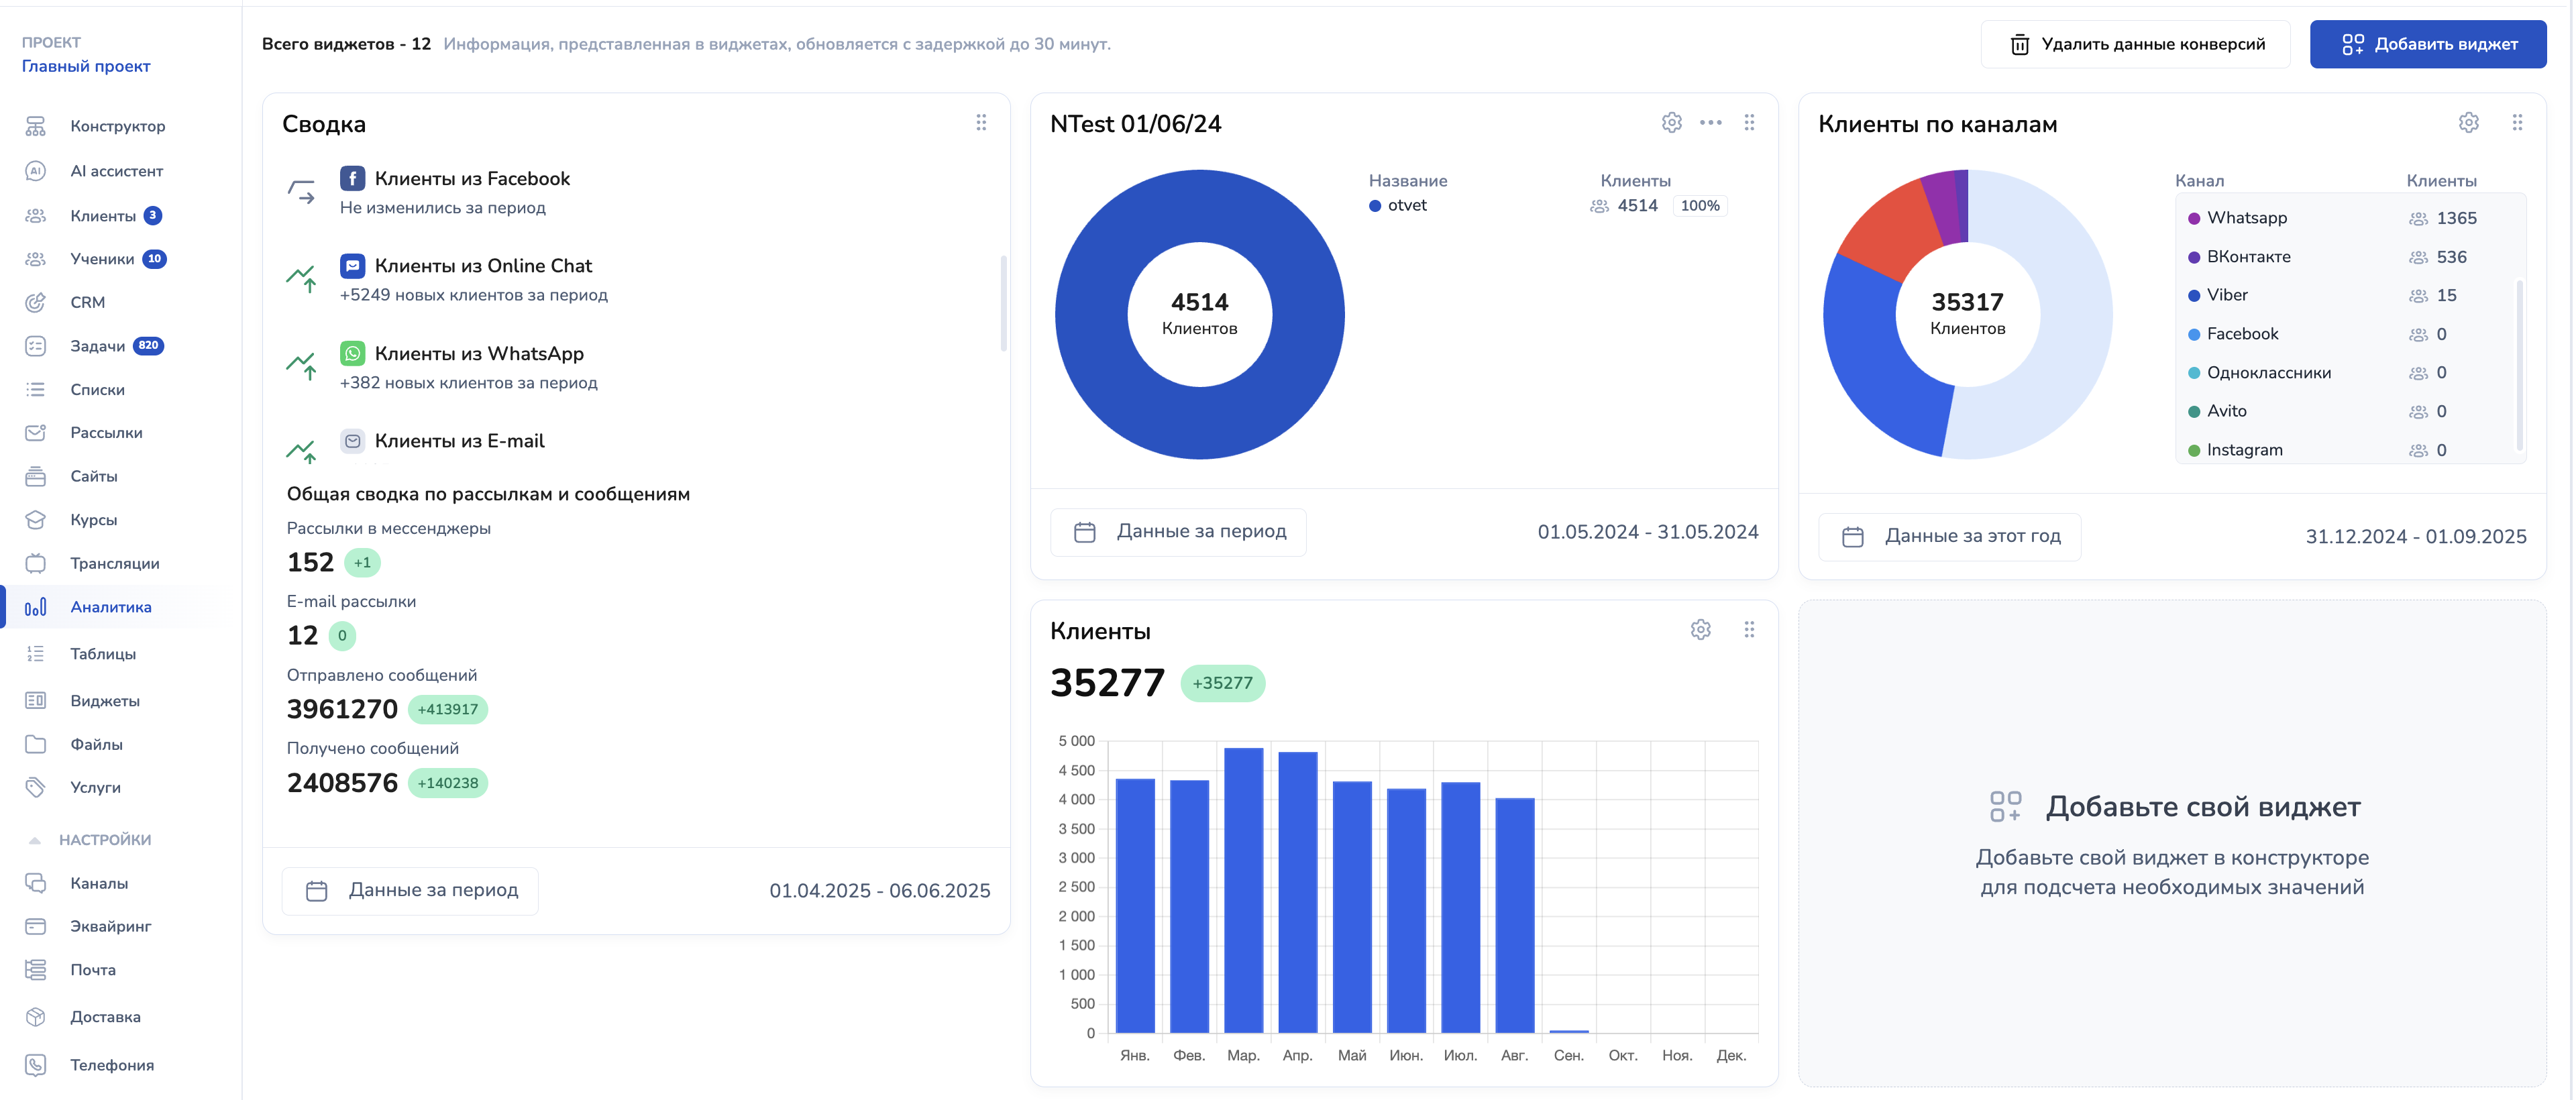2576x1100 pixels.
Task: Open settings gear of NTest 01/06/24 widget
Action: [1671, 122]
